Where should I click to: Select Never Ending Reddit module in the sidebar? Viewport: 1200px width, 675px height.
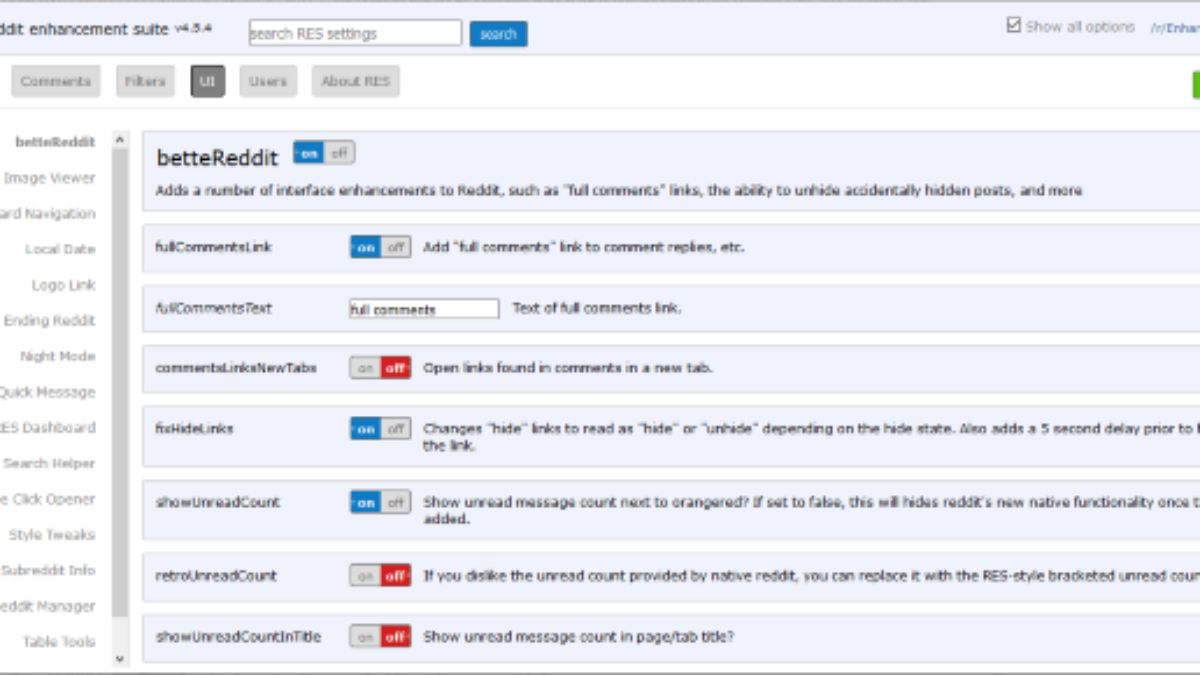[x=49, y=320]
